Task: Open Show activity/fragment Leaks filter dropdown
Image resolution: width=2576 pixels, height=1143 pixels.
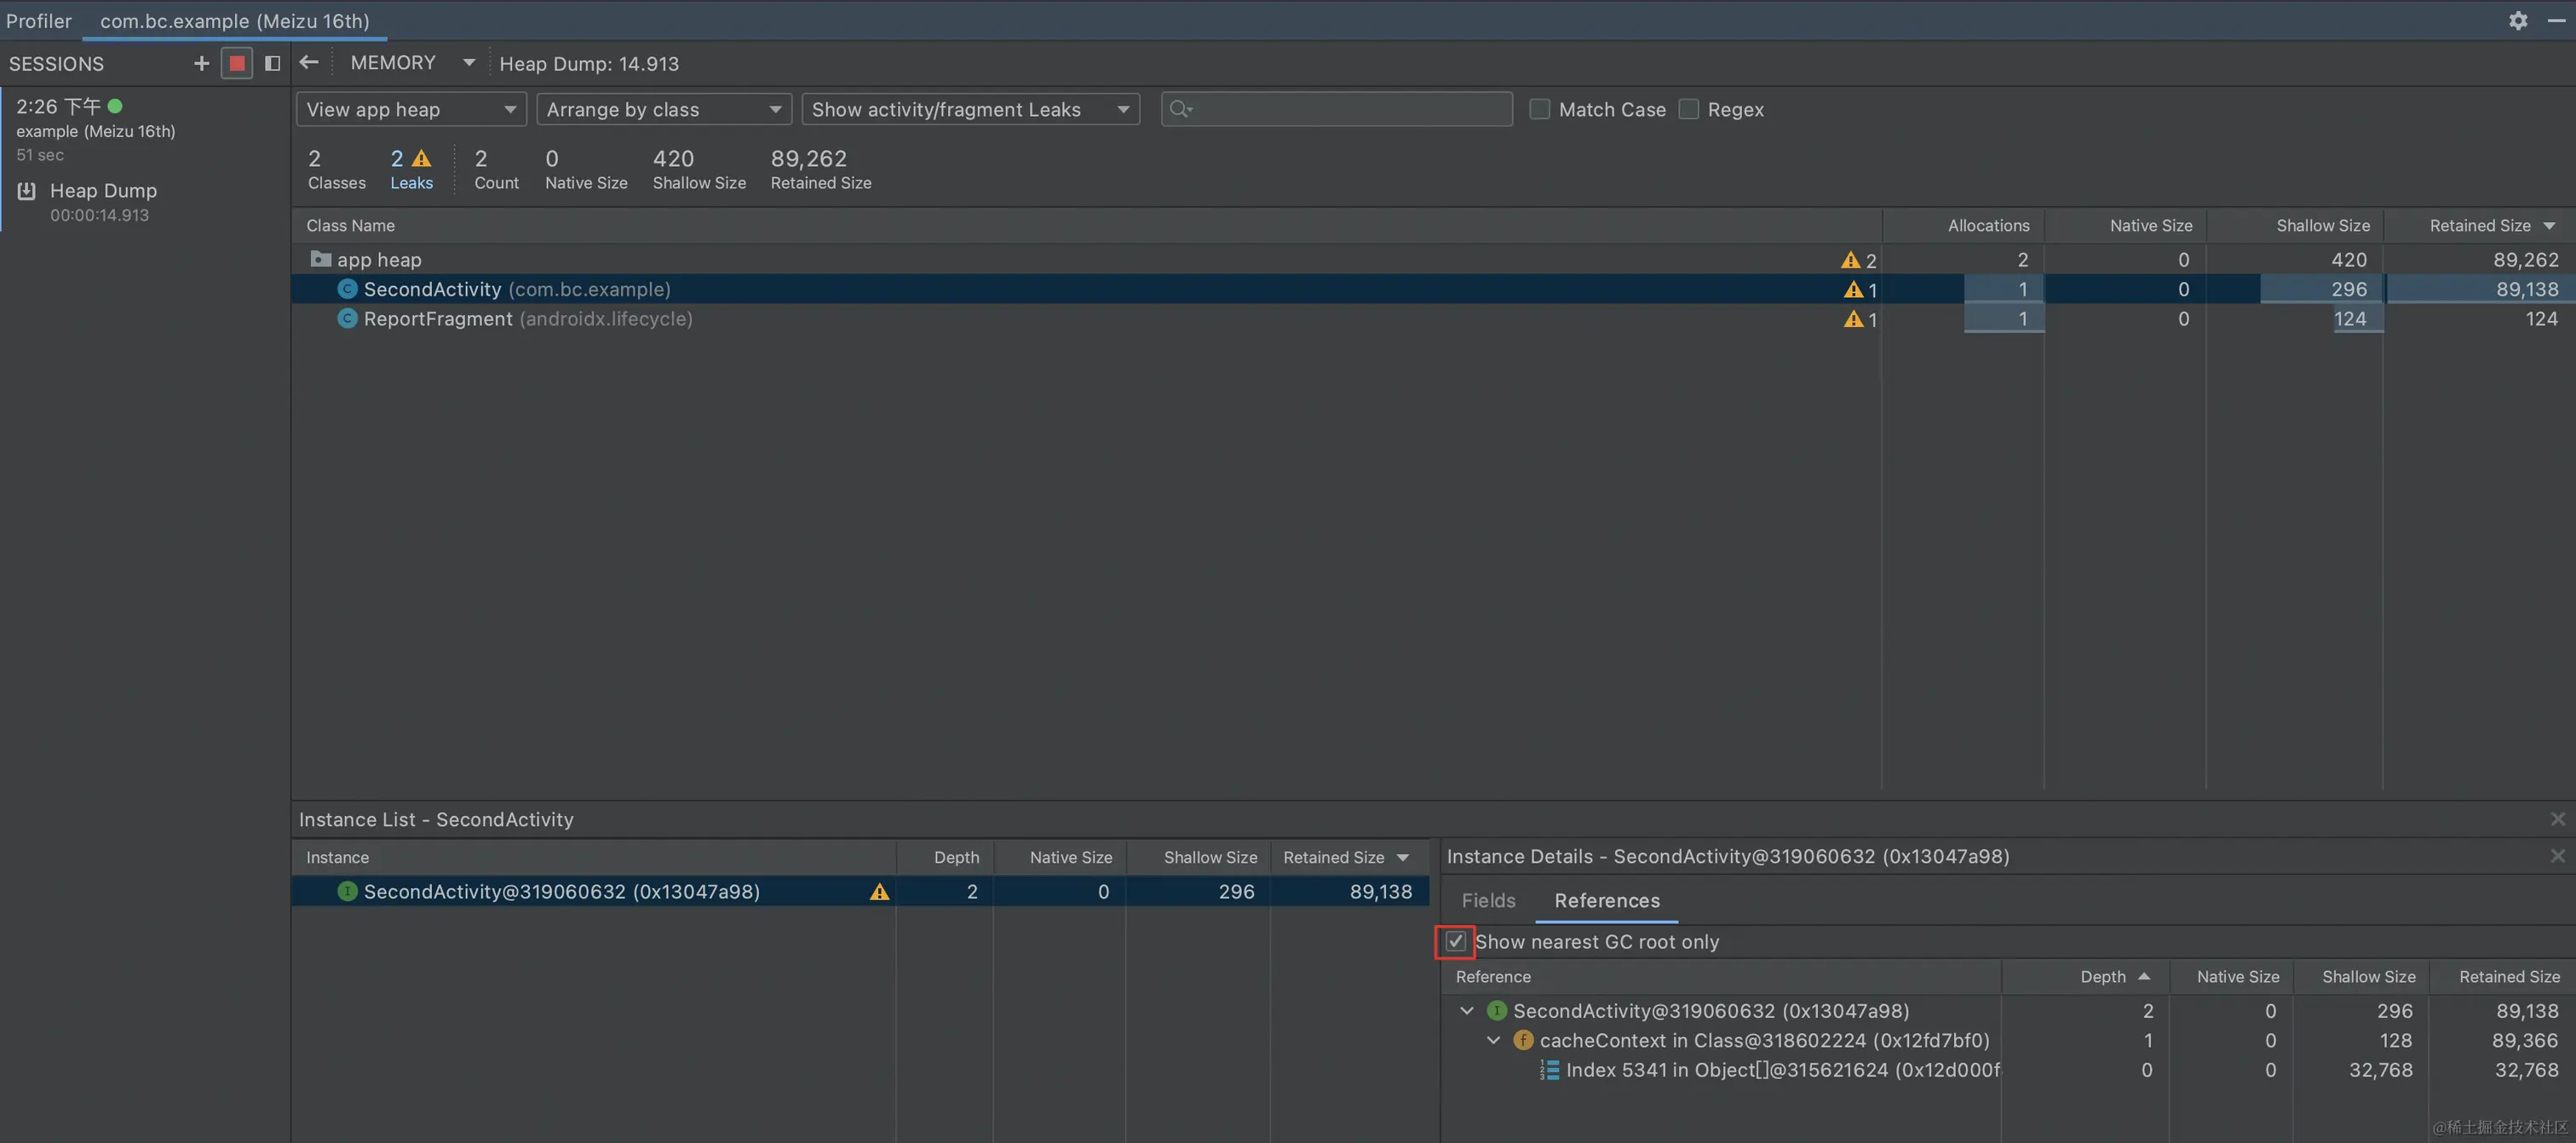Action: pos(970,109)
